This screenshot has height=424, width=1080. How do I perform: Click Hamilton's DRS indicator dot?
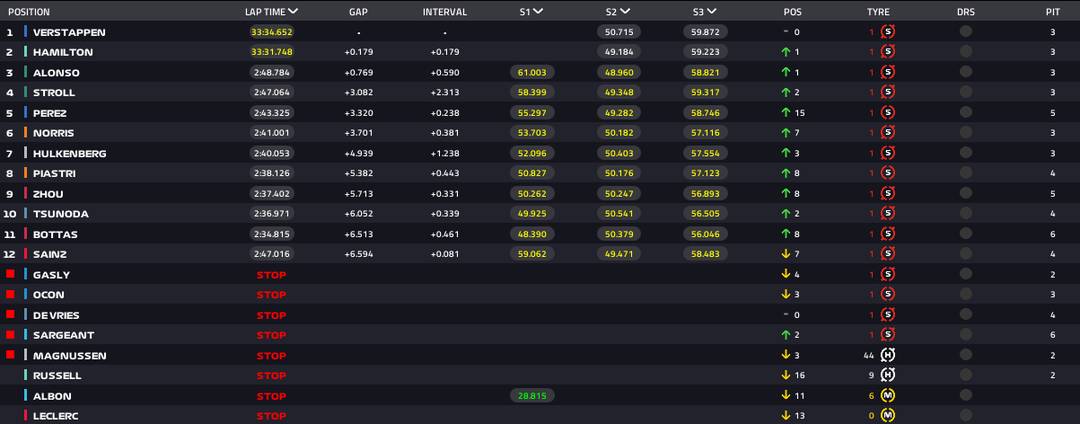pyautogui.click(x=966, y=52)
